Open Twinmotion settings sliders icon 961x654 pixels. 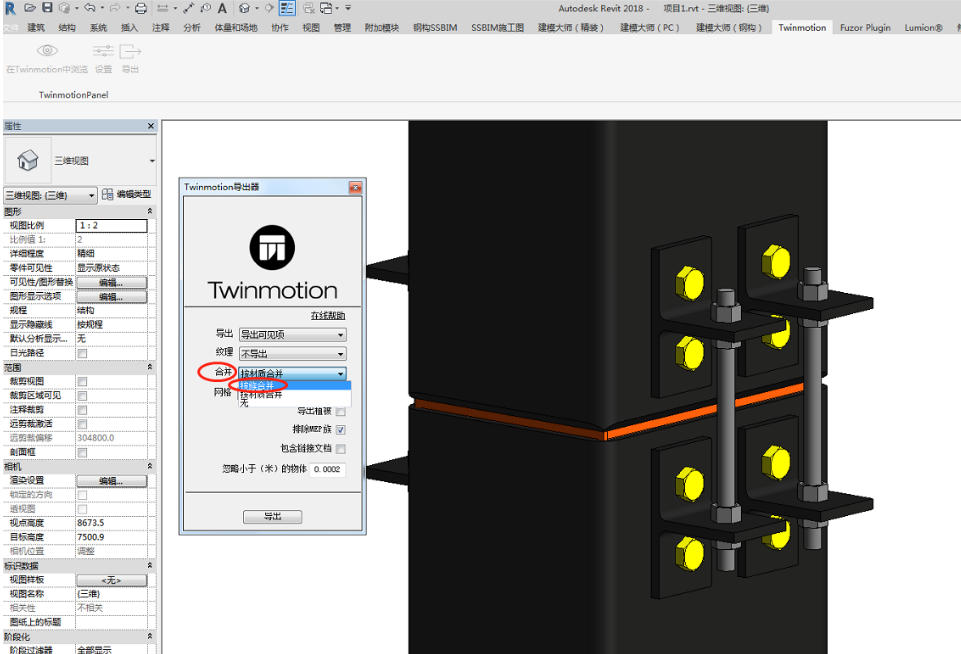pos(103,50)
